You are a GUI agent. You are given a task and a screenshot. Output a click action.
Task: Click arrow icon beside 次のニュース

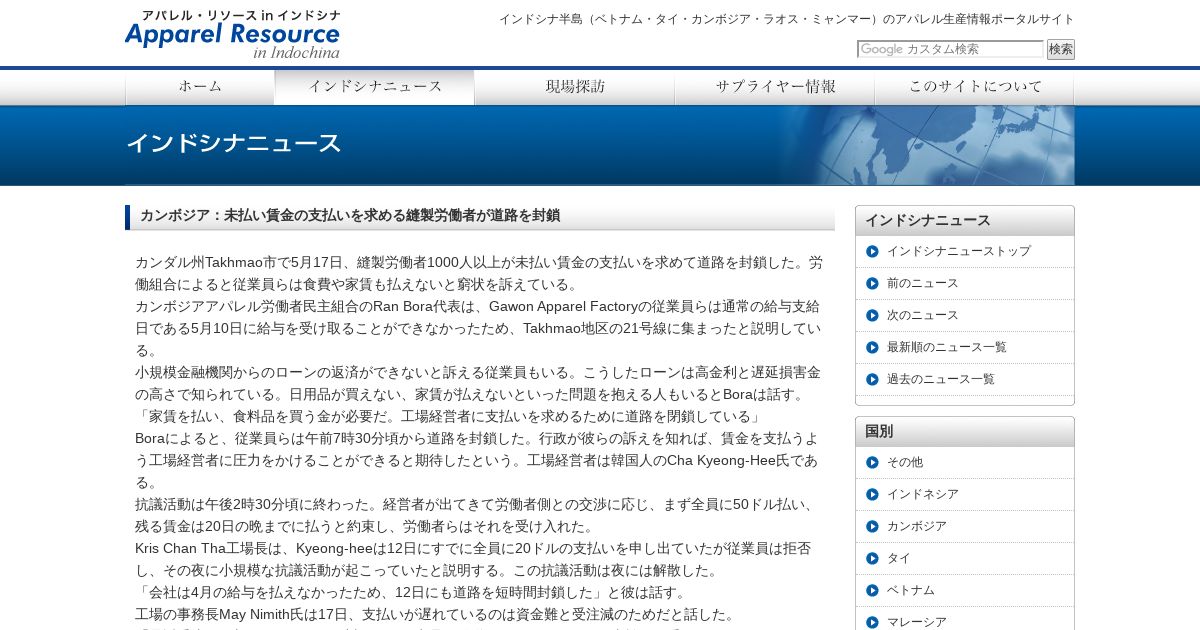tap(872, 315)
